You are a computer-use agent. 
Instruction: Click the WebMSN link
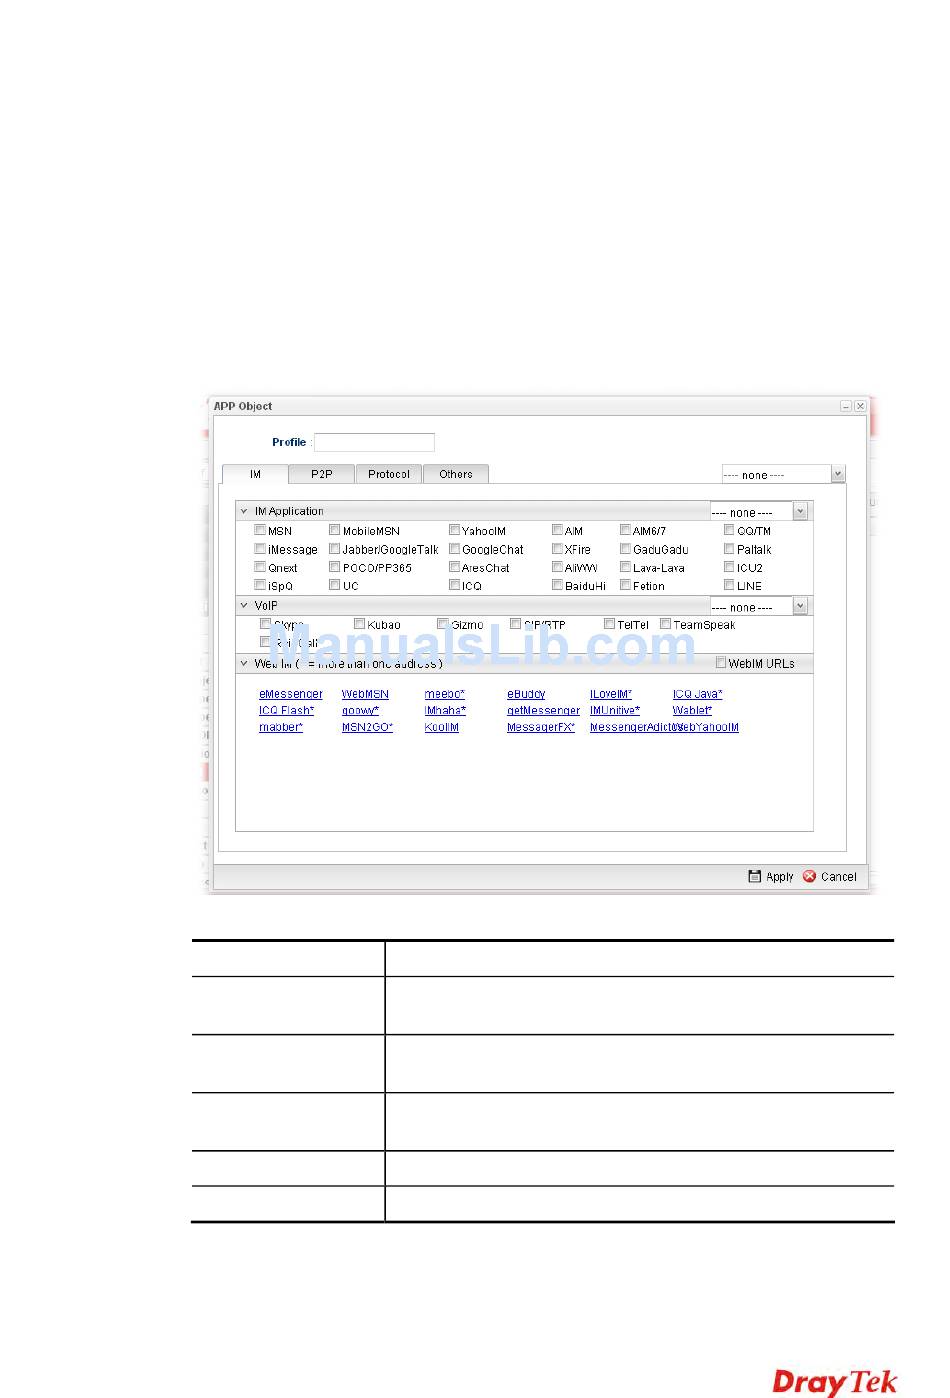point(365,694)
